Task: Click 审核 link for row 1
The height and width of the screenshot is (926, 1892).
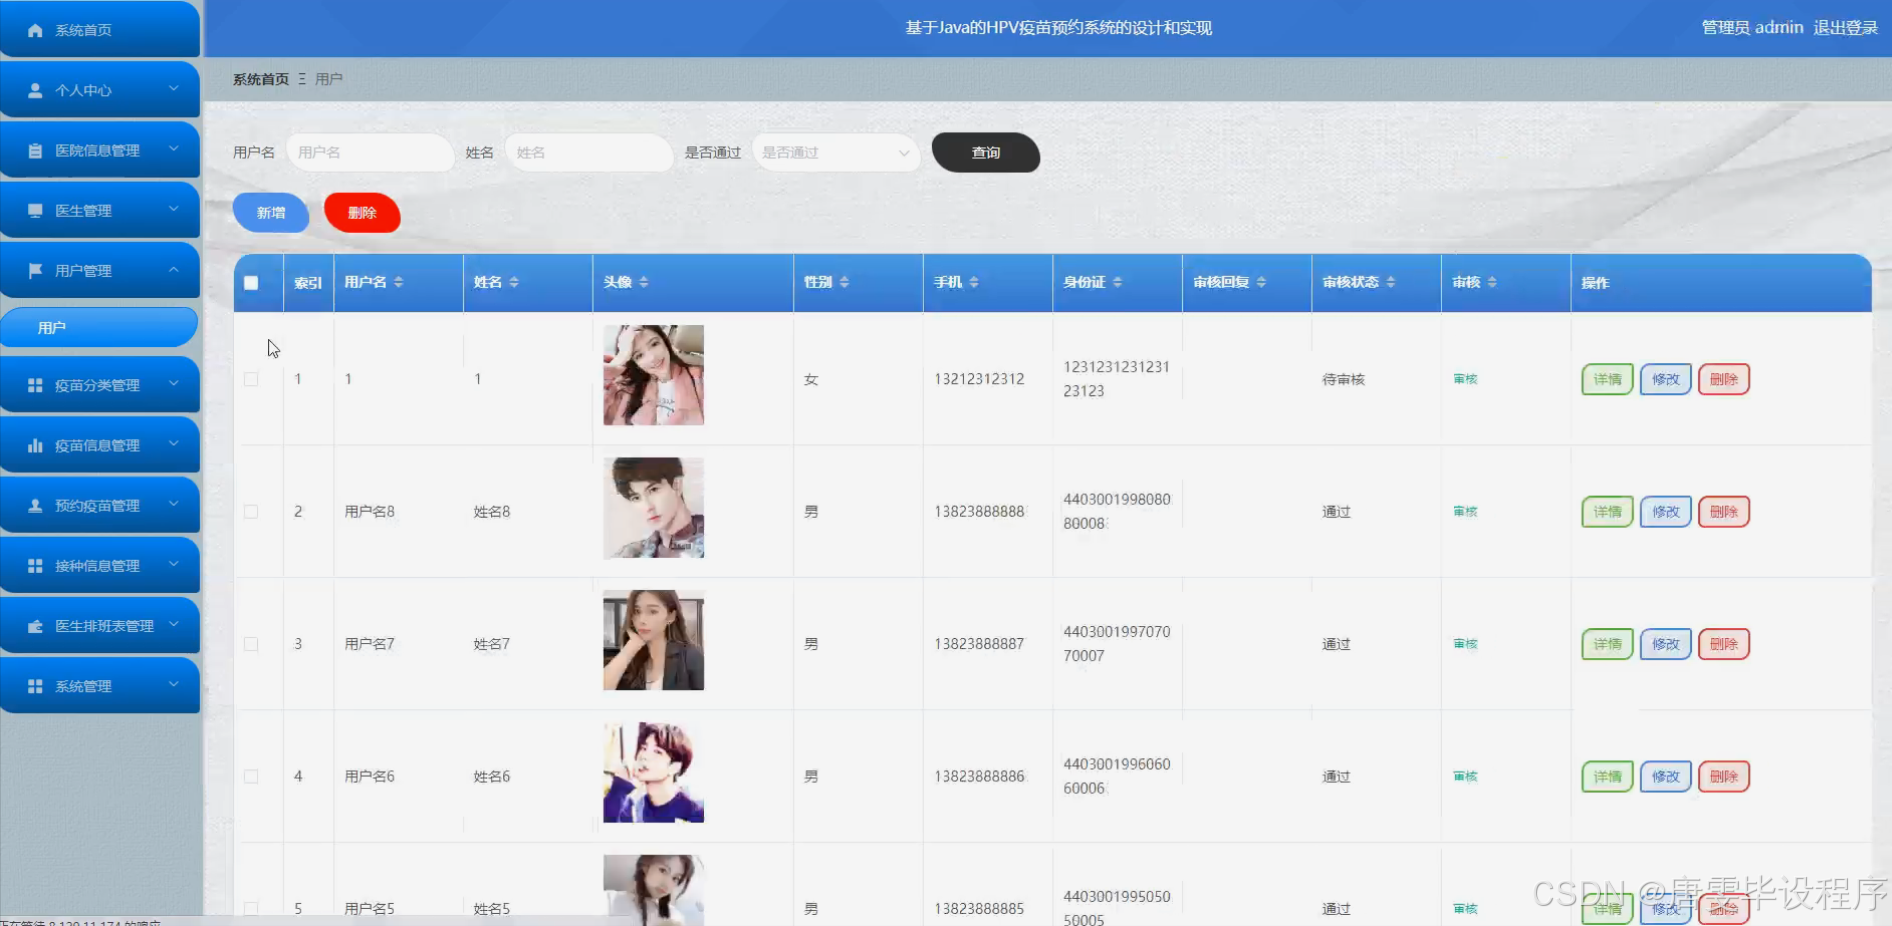Action: pyautogui.click(x=1465, y=379)
